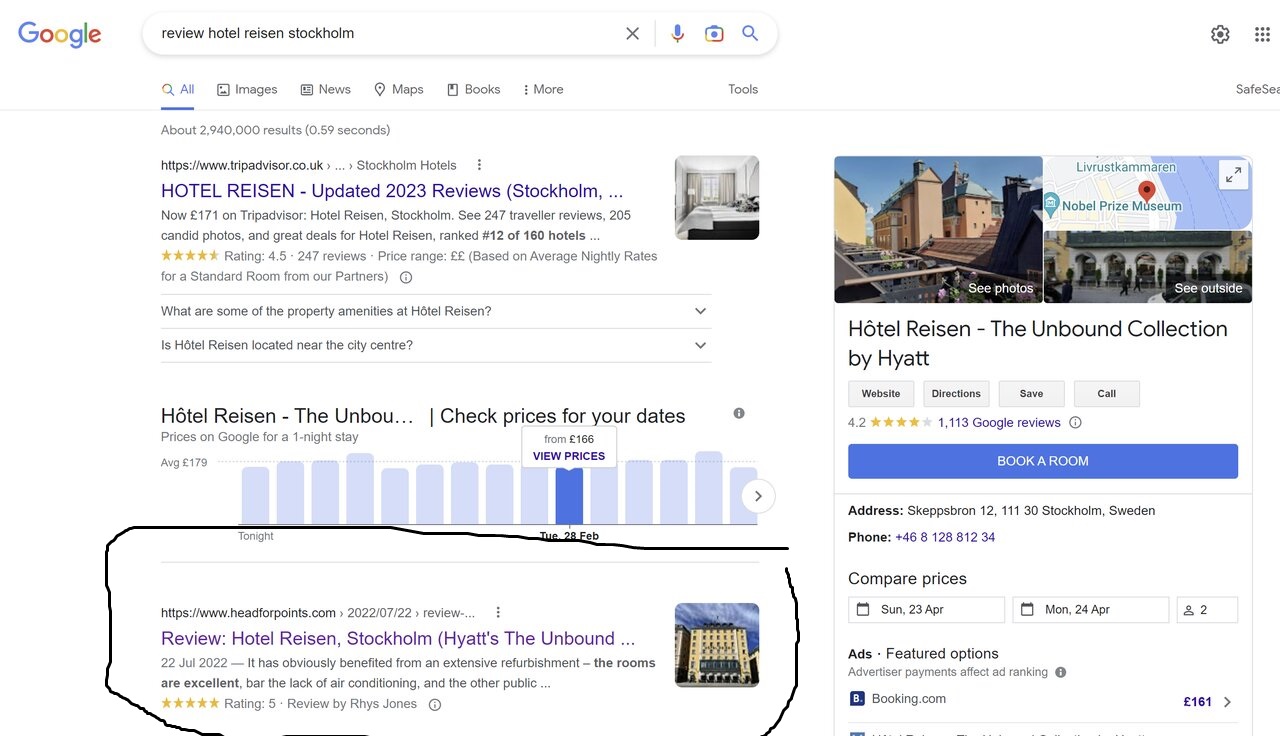The height and width of the screenshot is (736, 1280).
Task: Open the See photos hotel image
Action: 938,229
